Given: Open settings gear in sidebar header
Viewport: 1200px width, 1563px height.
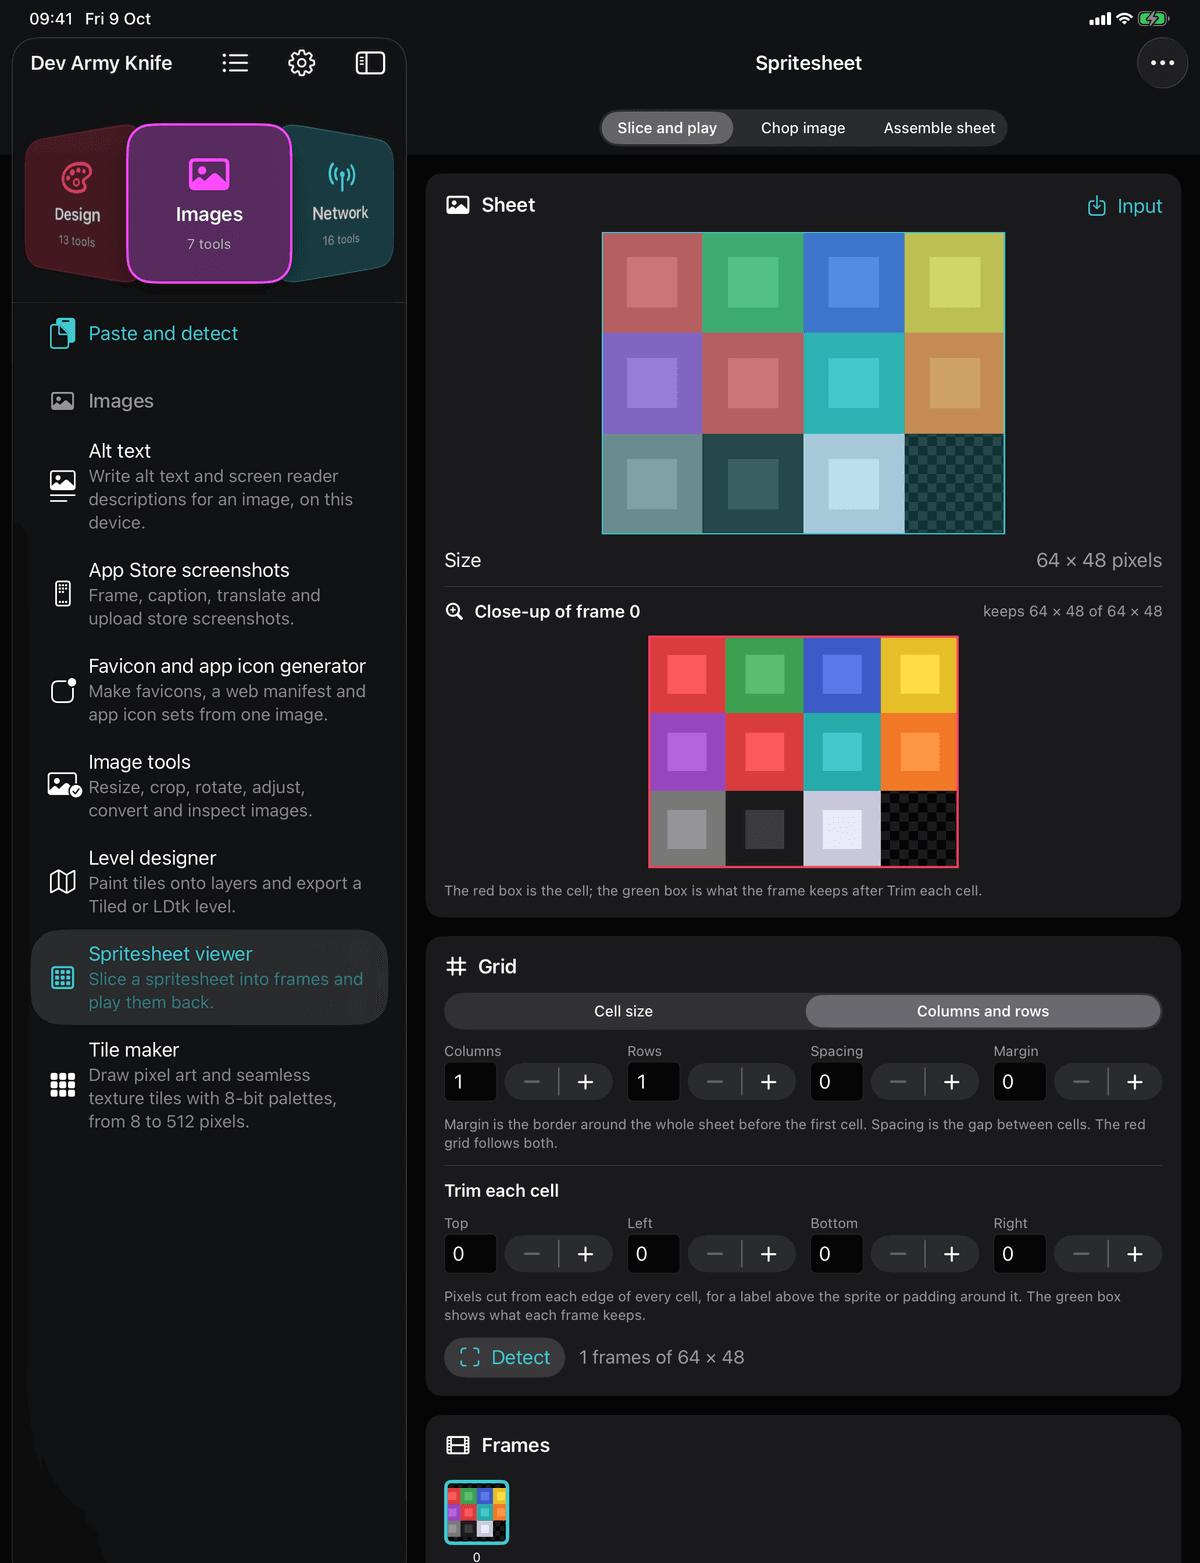Looking at the screenshot, I should click(x=302, y=63).
